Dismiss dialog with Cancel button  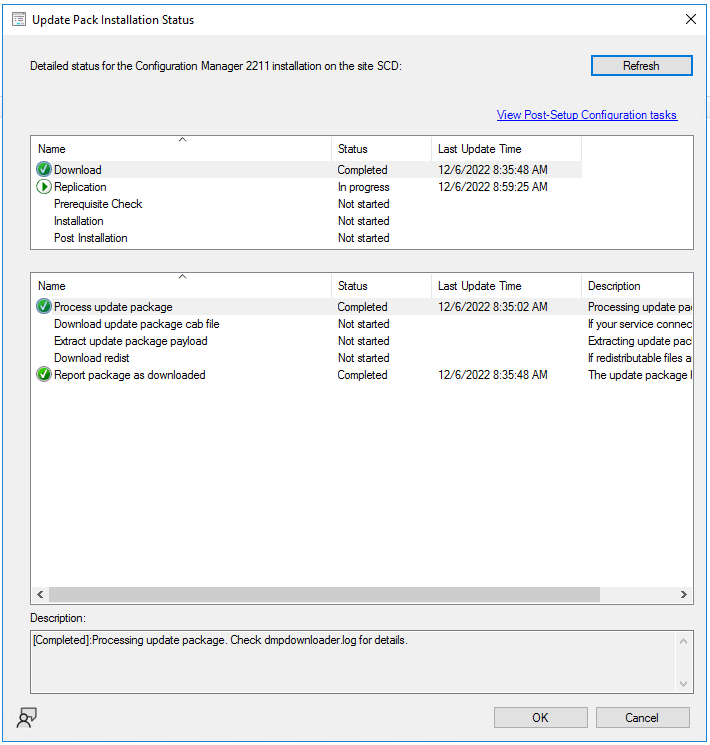click(x=642, y=717)
